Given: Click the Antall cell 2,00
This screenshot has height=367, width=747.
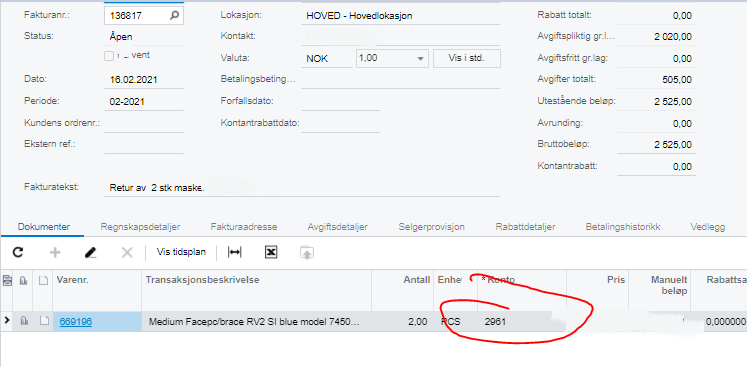Looking at the screenshot, I should [x=402, y=322].
